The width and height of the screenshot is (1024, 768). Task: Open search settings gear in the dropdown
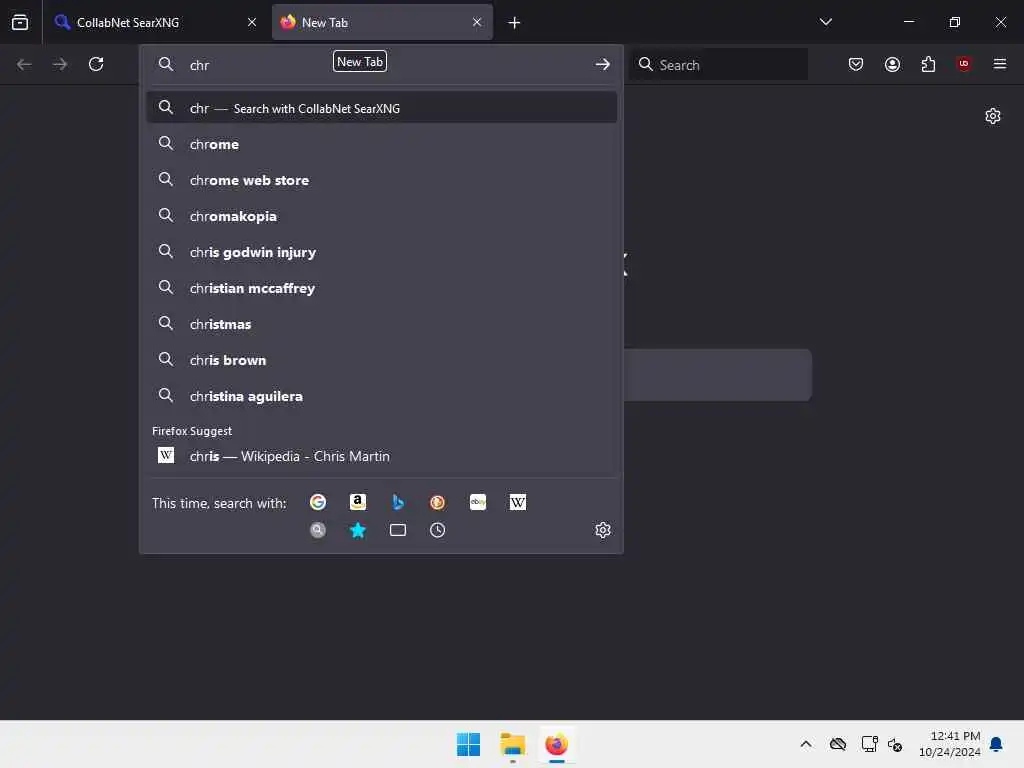pyautogui.click(x=603, y=530)
